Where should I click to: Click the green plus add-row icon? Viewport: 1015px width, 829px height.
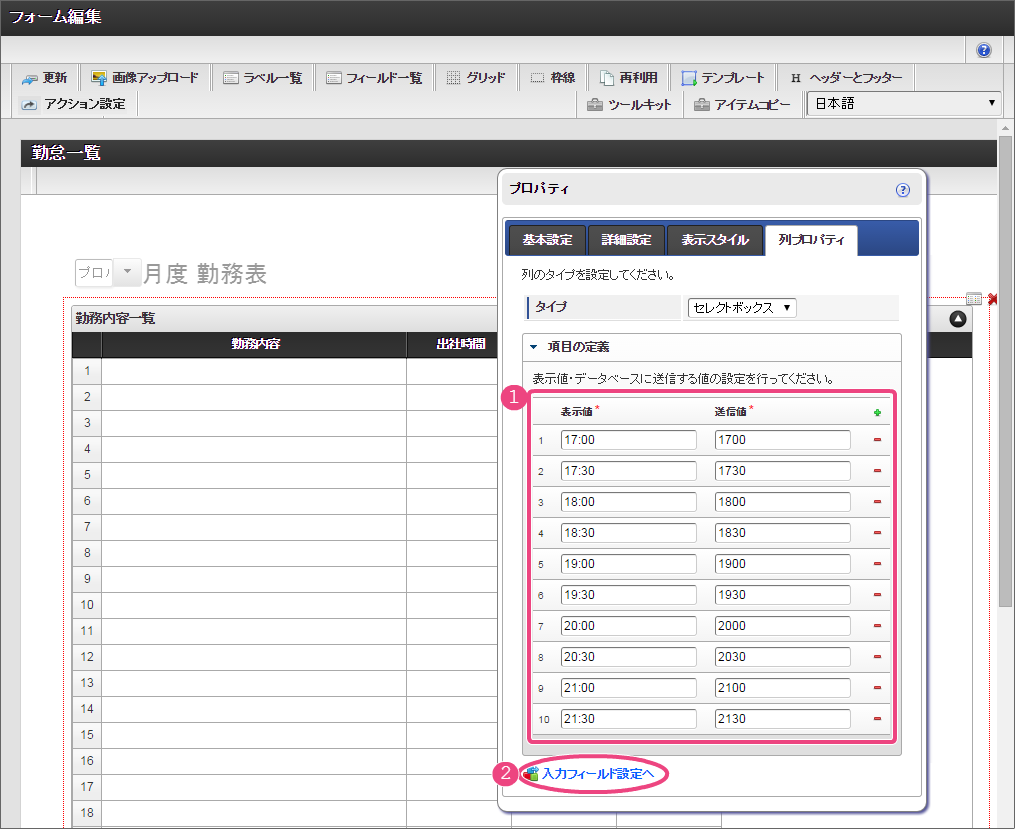[x=877, y=412]
